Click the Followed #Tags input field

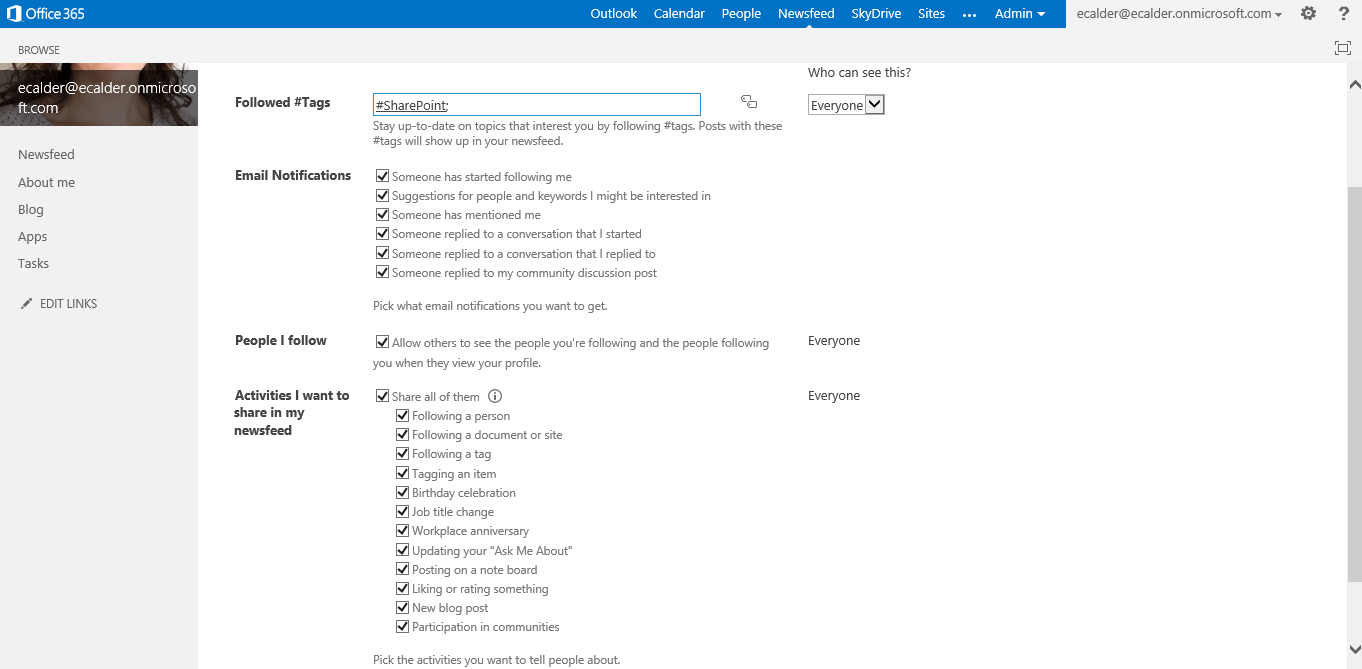pos(537,105)
